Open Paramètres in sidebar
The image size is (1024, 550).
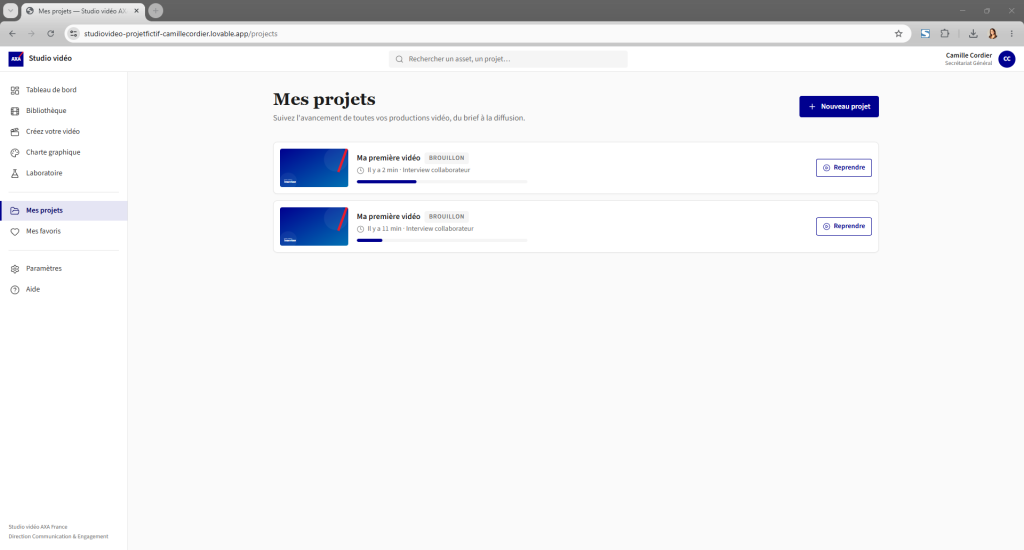[x=64, y=269]
